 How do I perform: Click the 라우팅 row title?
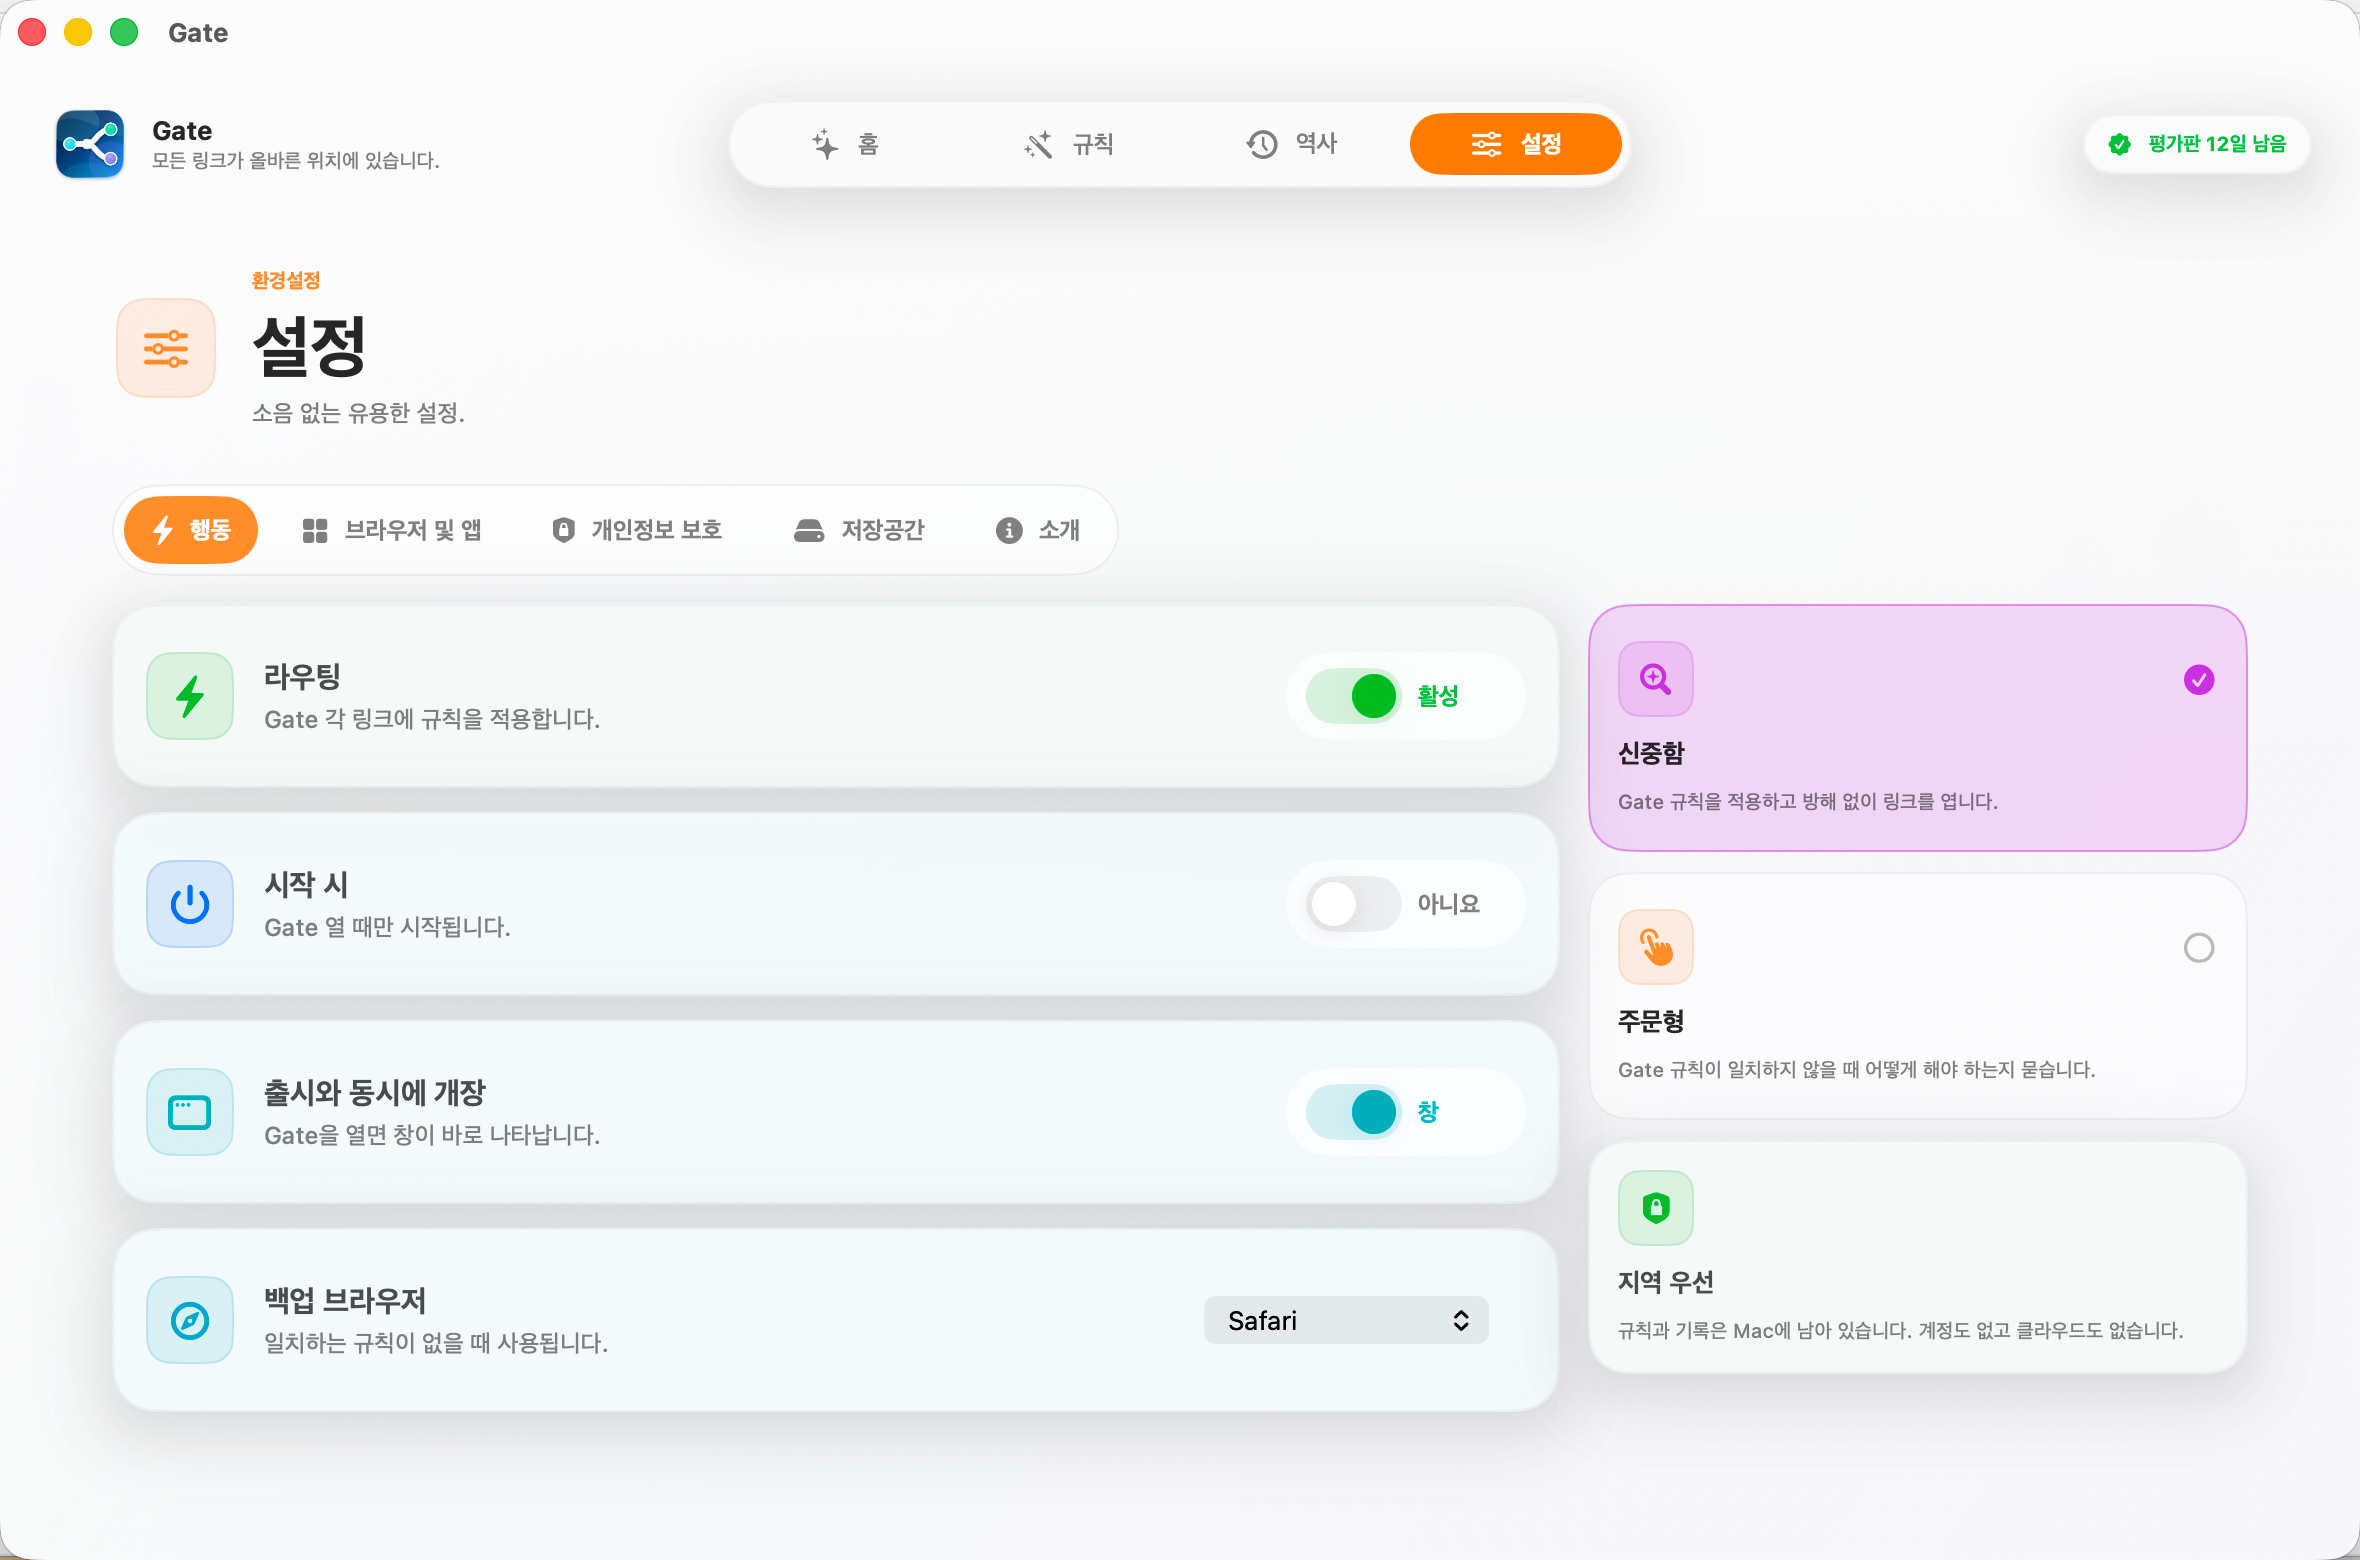pos(303,677)
